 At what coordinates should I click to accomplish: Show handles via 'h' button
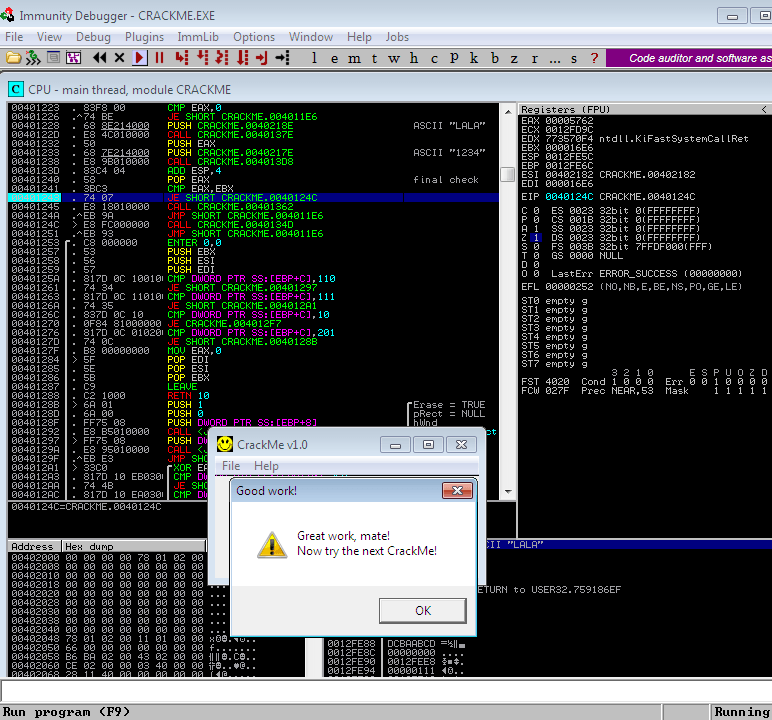pos(414,58)
